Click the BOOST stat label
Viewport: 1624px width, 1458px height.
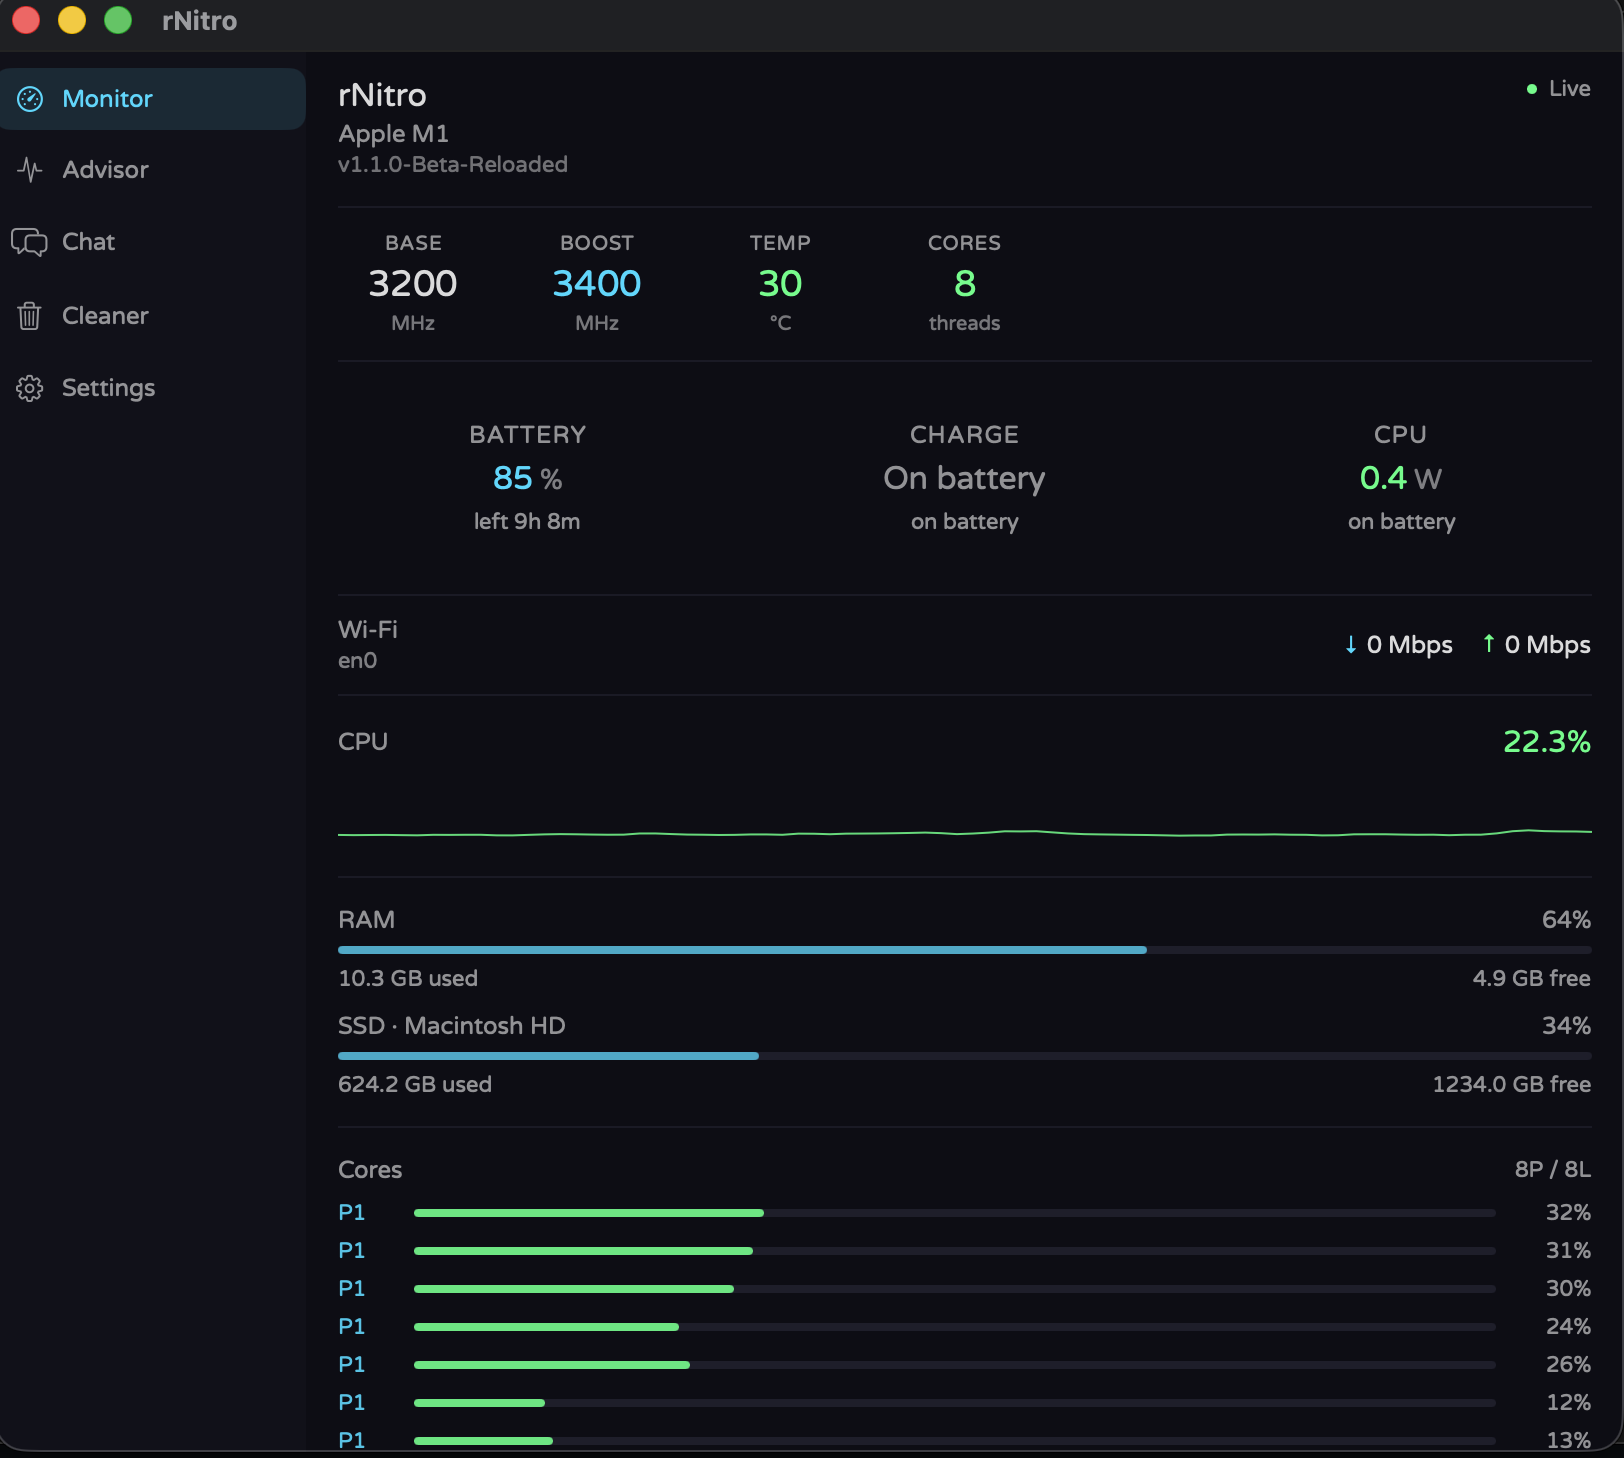597,243
